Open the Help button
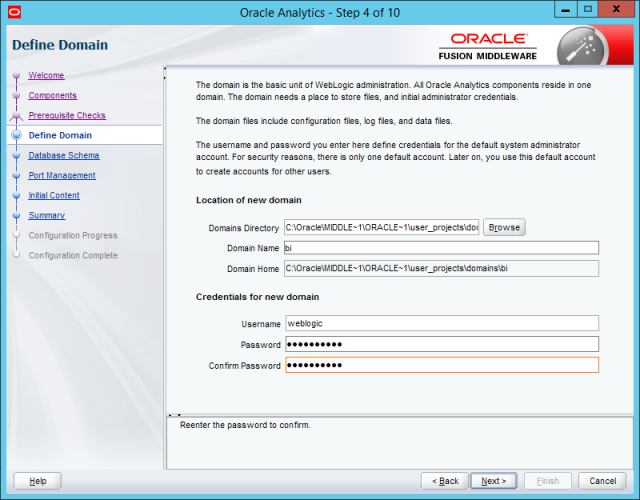 coord(38,481)
